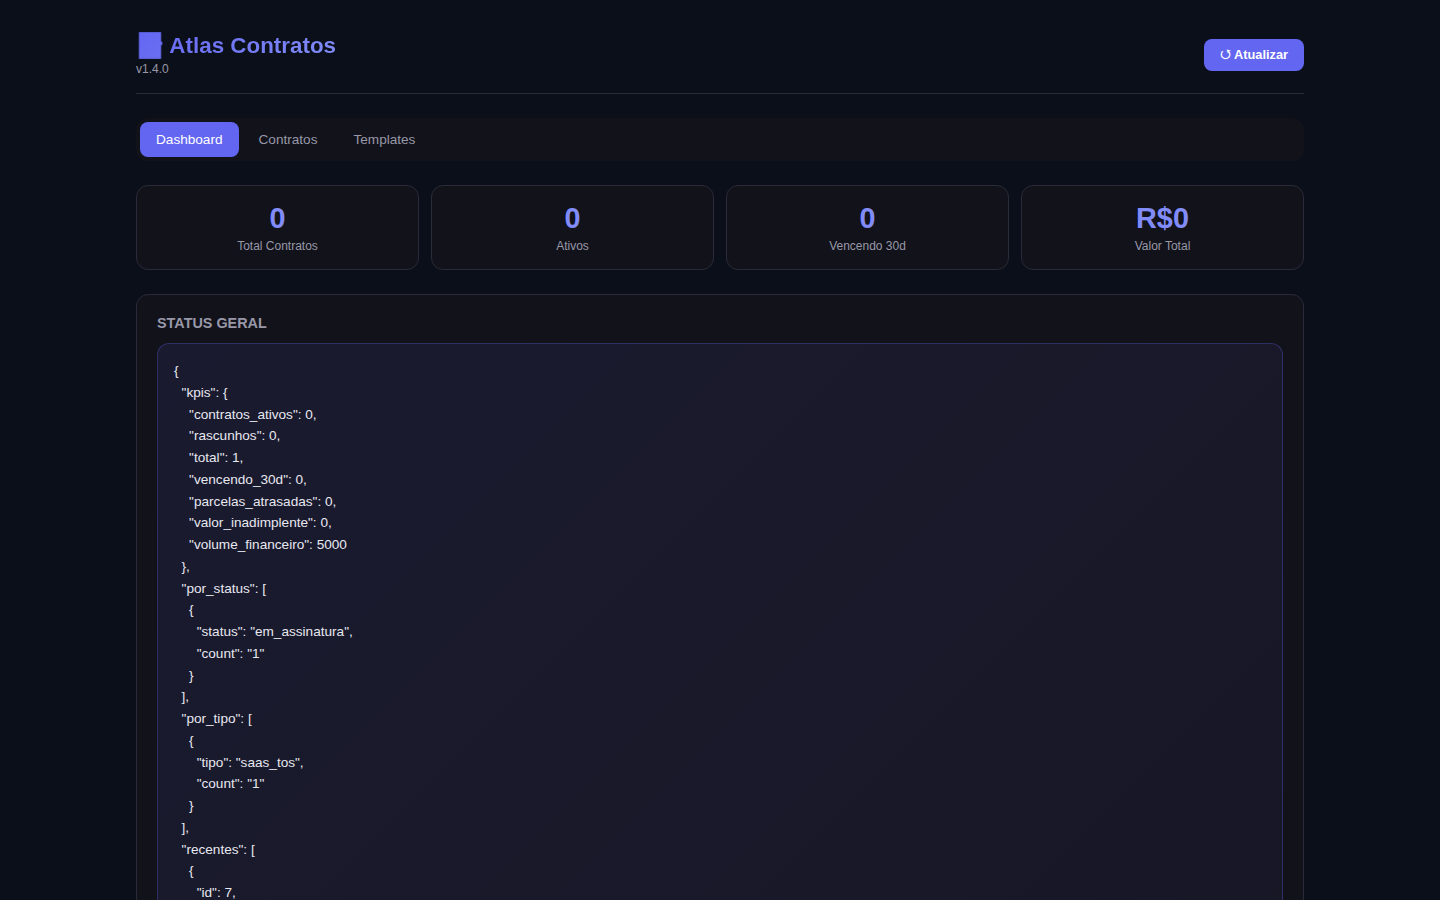Click the "volume_financeiro": 5000 line
This screenshot has height=900, width=1440.
[268, 545]
